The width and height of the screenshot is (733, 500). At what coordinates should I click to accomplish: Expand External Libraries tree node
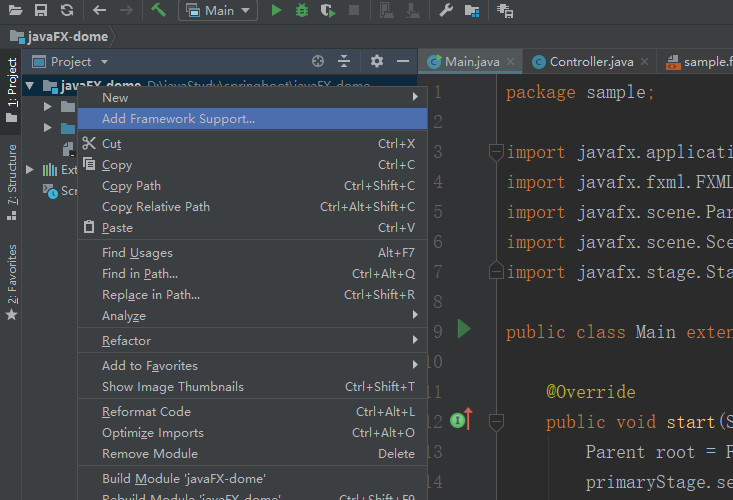pyautogui.click(x=30, y=170)
